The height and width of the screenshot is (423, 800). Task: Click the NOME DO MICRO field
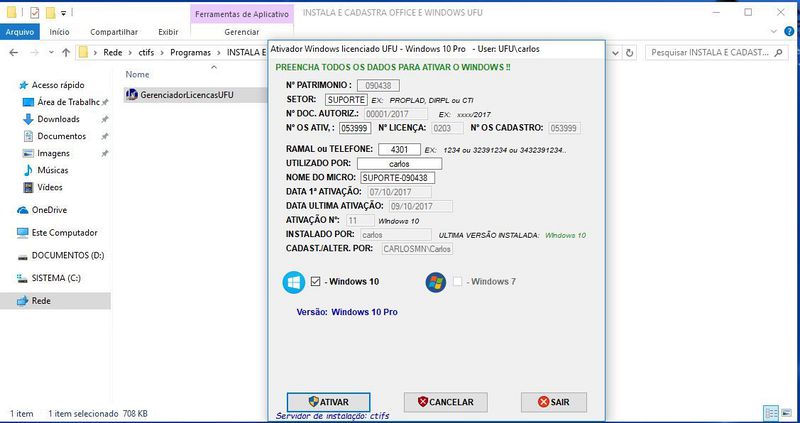click(x=397, y=178)
